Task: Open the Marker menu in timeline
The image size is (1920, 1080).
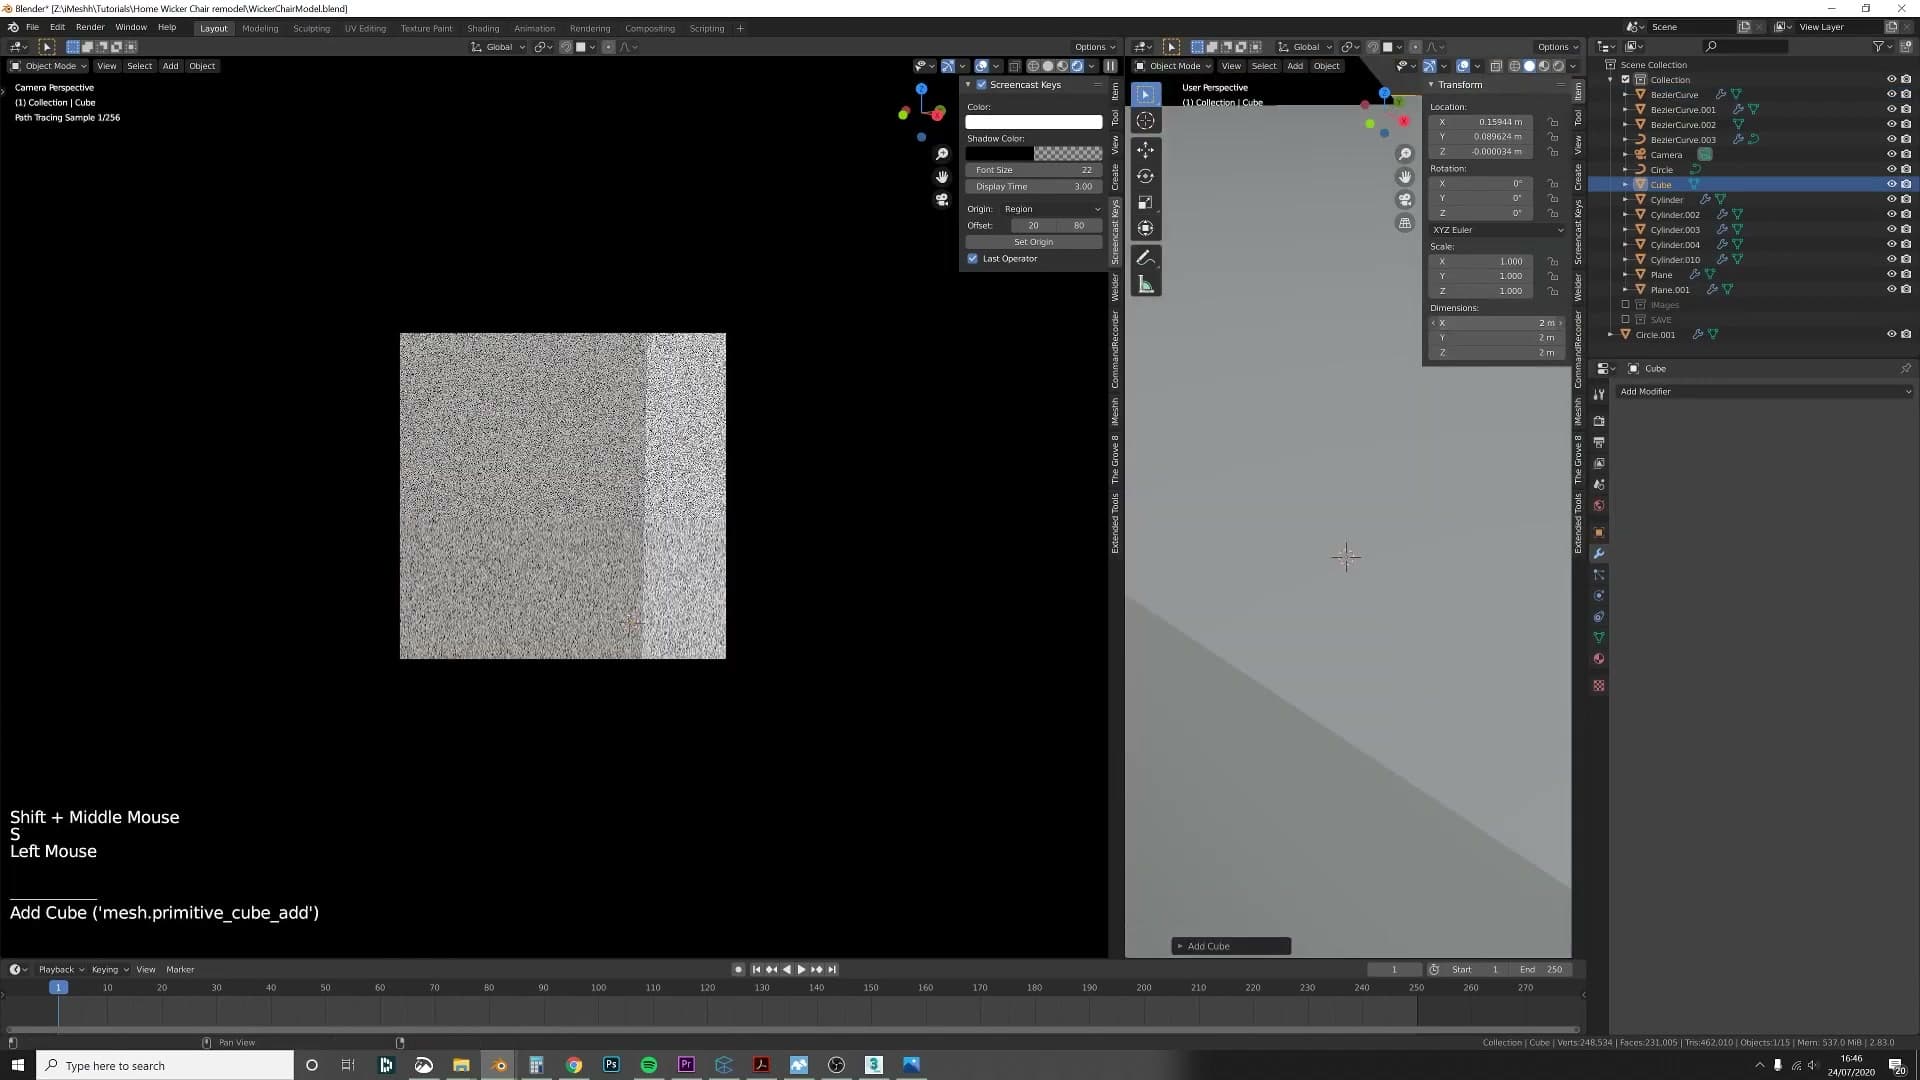Action: 180,970
